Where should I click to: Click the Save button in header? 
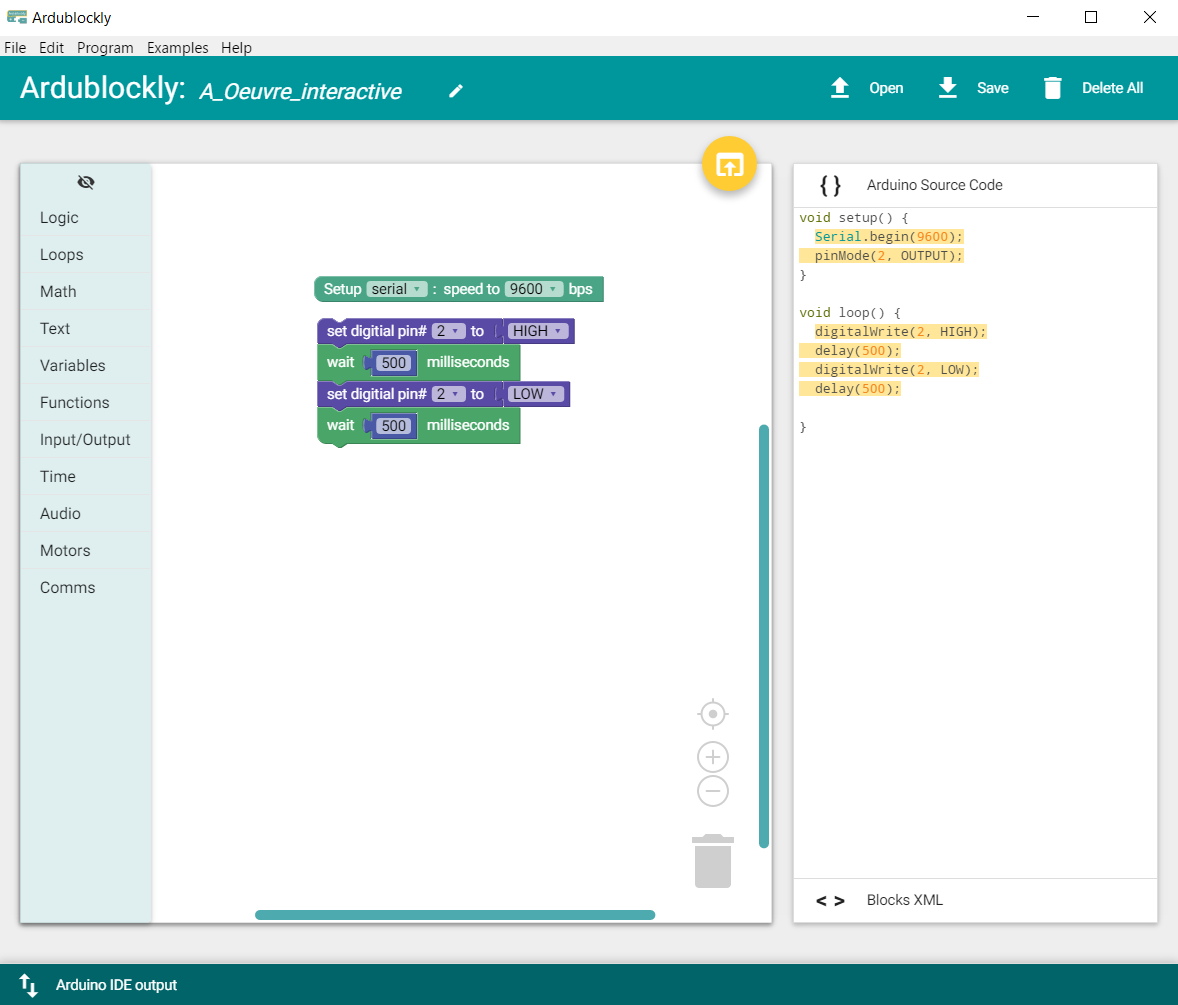point(974,88)
